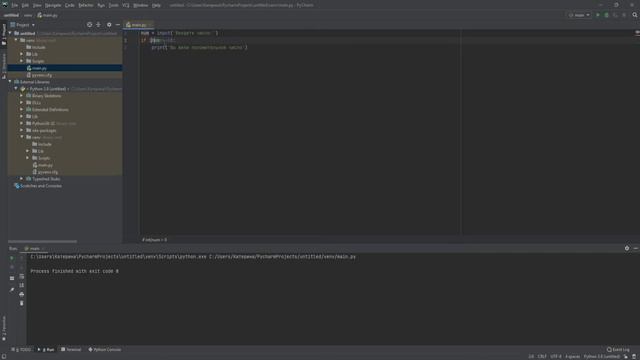
Task: Click the 'untitled' breadcrumb in navigation bar
Action: point(11,15)
